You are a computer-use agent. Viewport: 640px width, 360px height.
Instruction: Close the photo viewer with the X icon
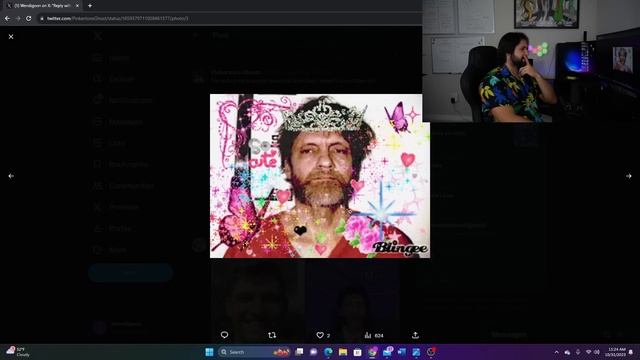(x=11, y=37)
